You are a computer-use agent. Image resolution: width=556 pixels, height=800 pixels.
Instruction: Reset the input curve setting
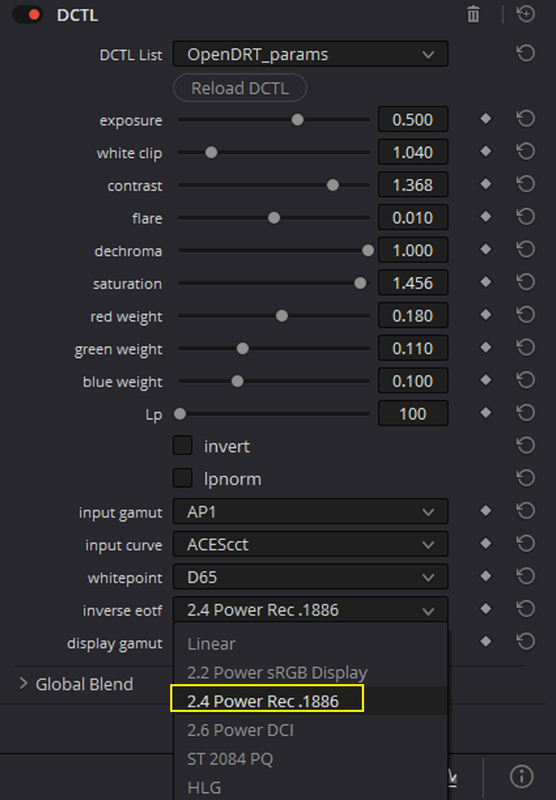coord(525,543)
